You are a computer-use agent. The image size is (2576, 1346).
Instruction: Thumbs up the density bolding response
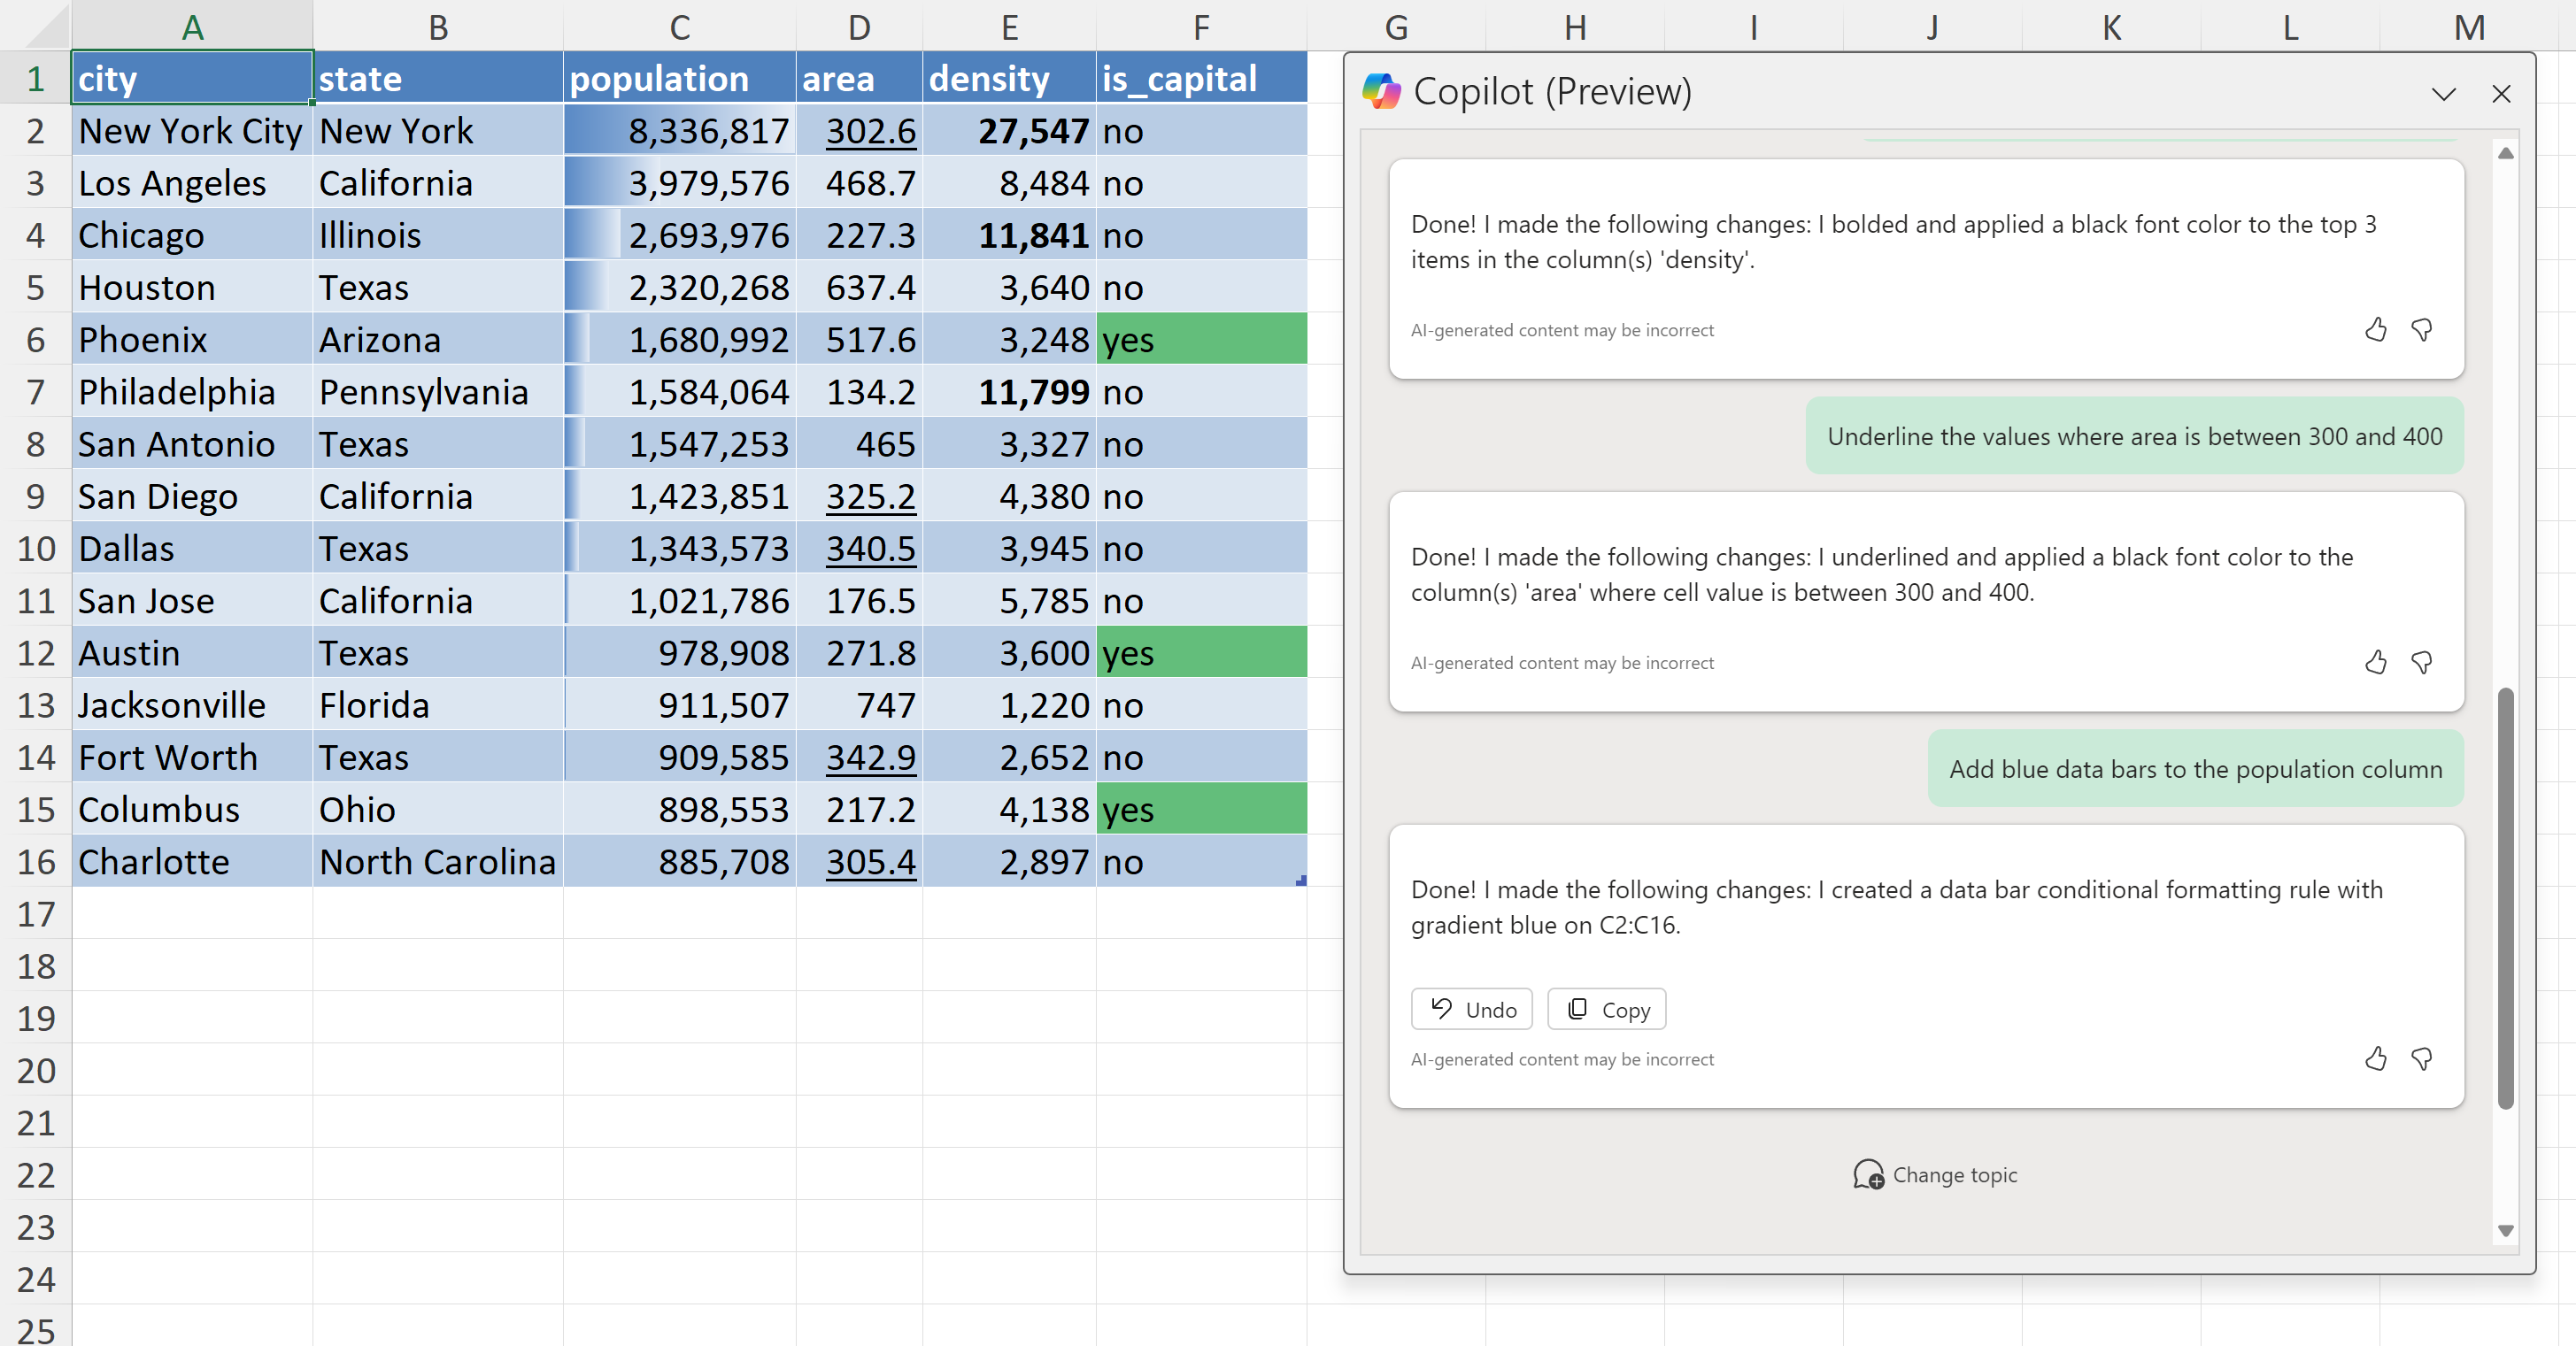2376,329
